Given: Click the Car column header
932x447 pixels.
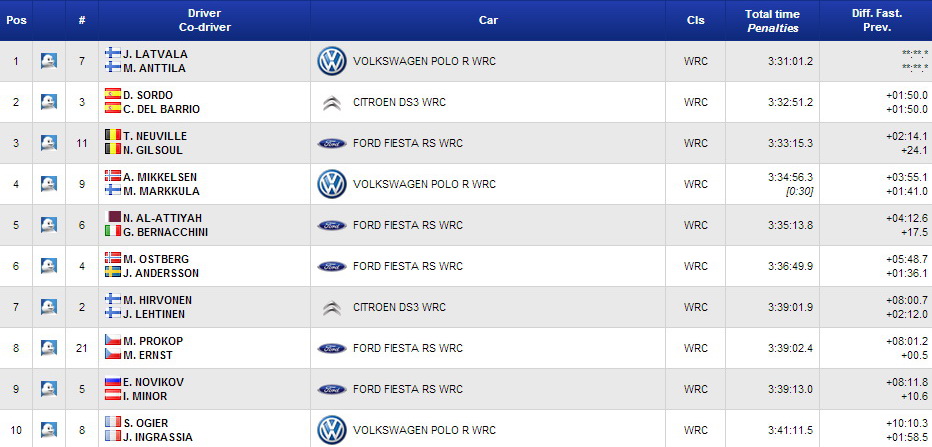Looking at the screenshot, I should click(488, 20).
